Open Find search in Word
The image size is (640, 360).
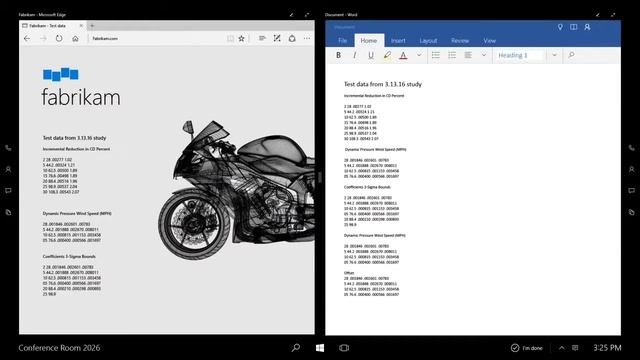[x=571, y=55]
